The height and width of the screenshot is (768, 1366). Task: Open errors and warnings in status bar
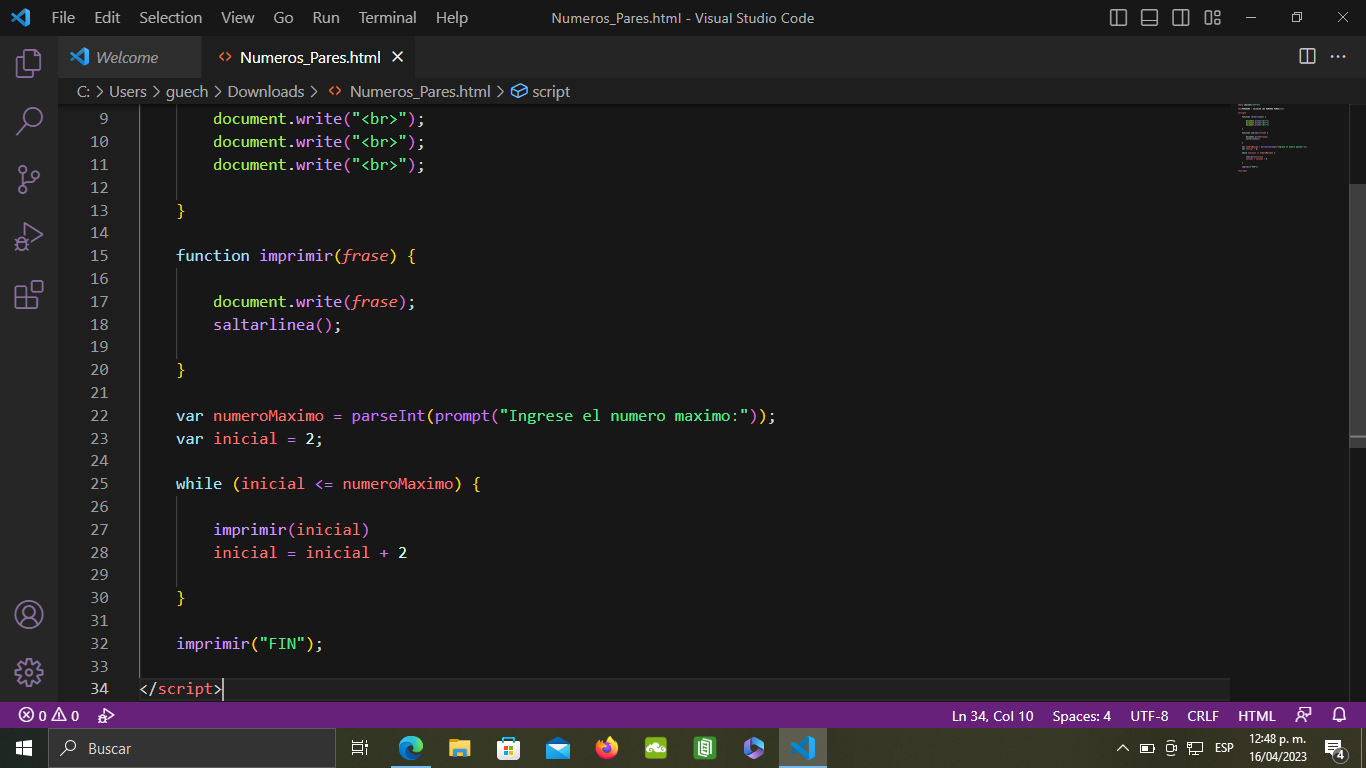tap(49, 716)
